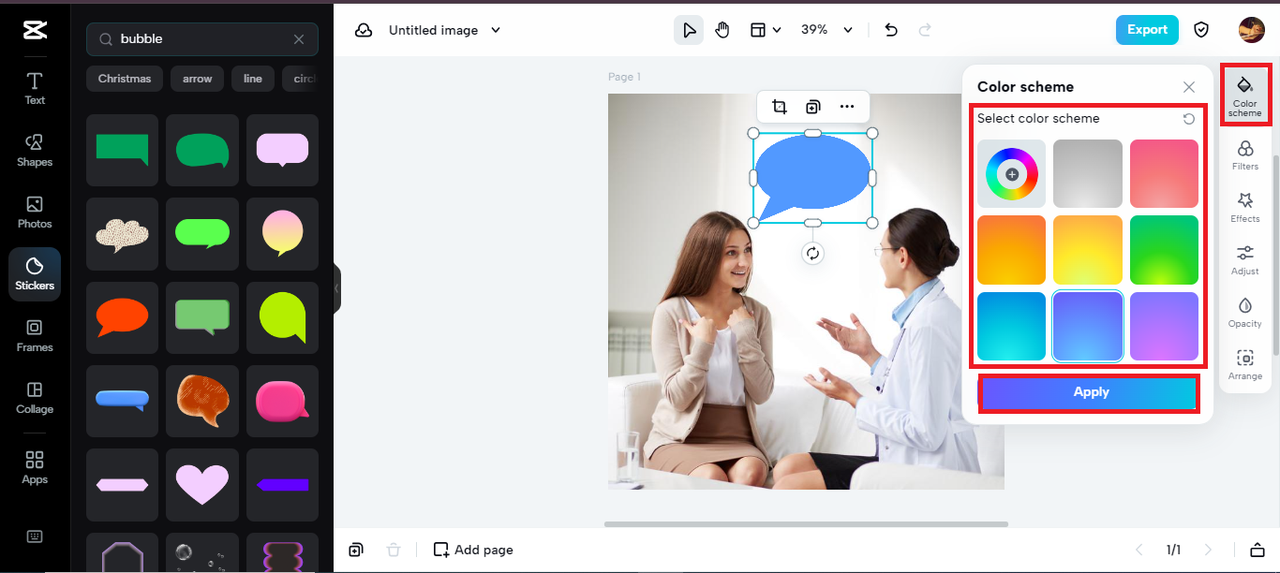Choose the pink-red gradient color scheme
Screen dimensions: 1280x573
(1164, 174)
